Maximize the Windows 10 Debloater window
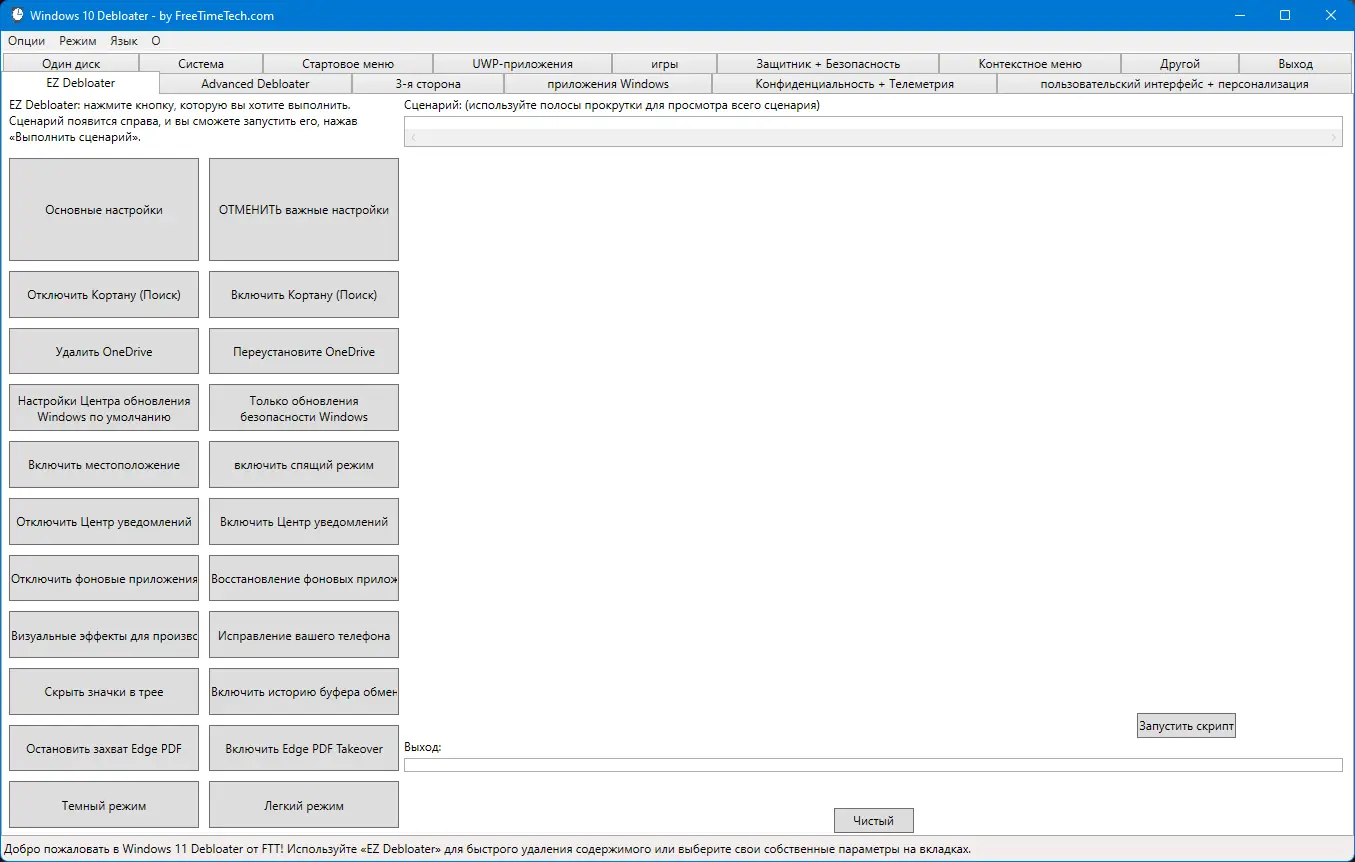The image size is (1355, 862). pos(1285,15)
